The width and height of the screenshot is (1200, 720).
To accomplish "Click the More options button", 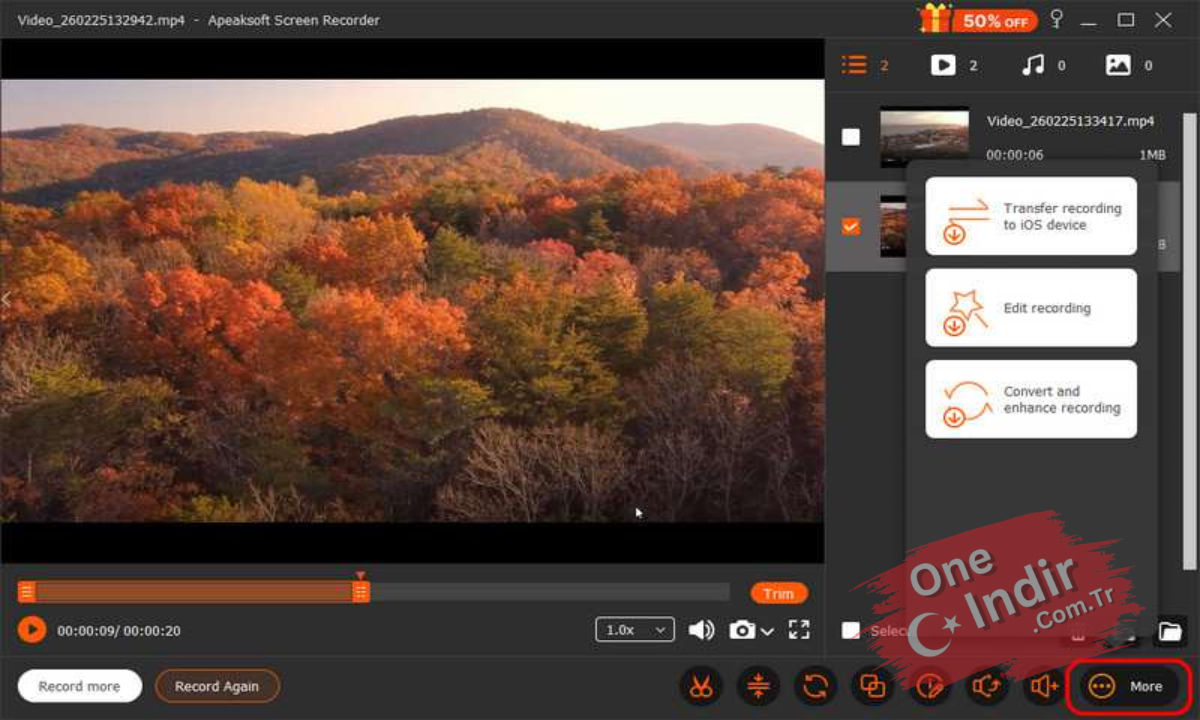I will [1129, 686].
